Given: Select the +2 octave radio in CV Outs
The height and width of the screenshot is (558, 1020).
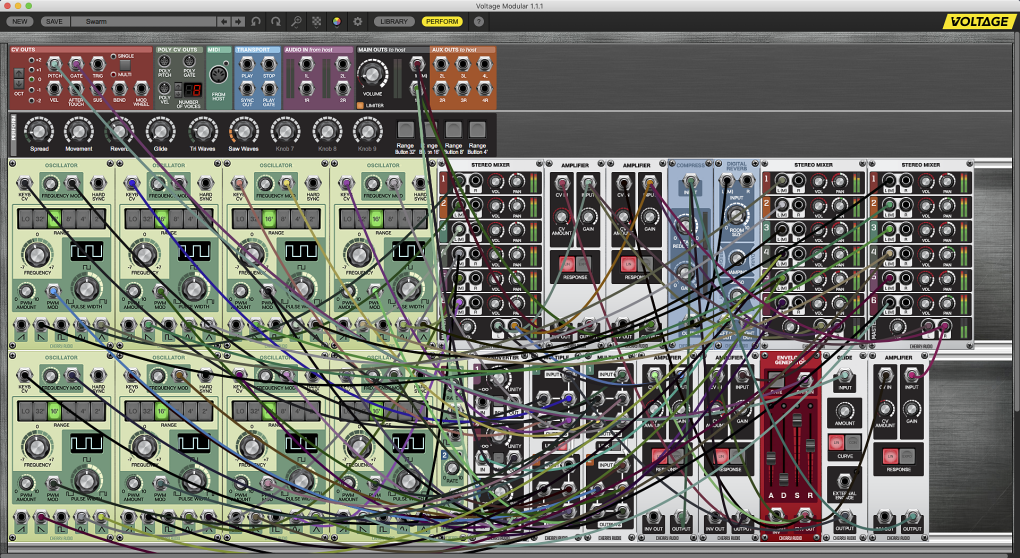Looking at the screenshot, I should coord(31,60).
